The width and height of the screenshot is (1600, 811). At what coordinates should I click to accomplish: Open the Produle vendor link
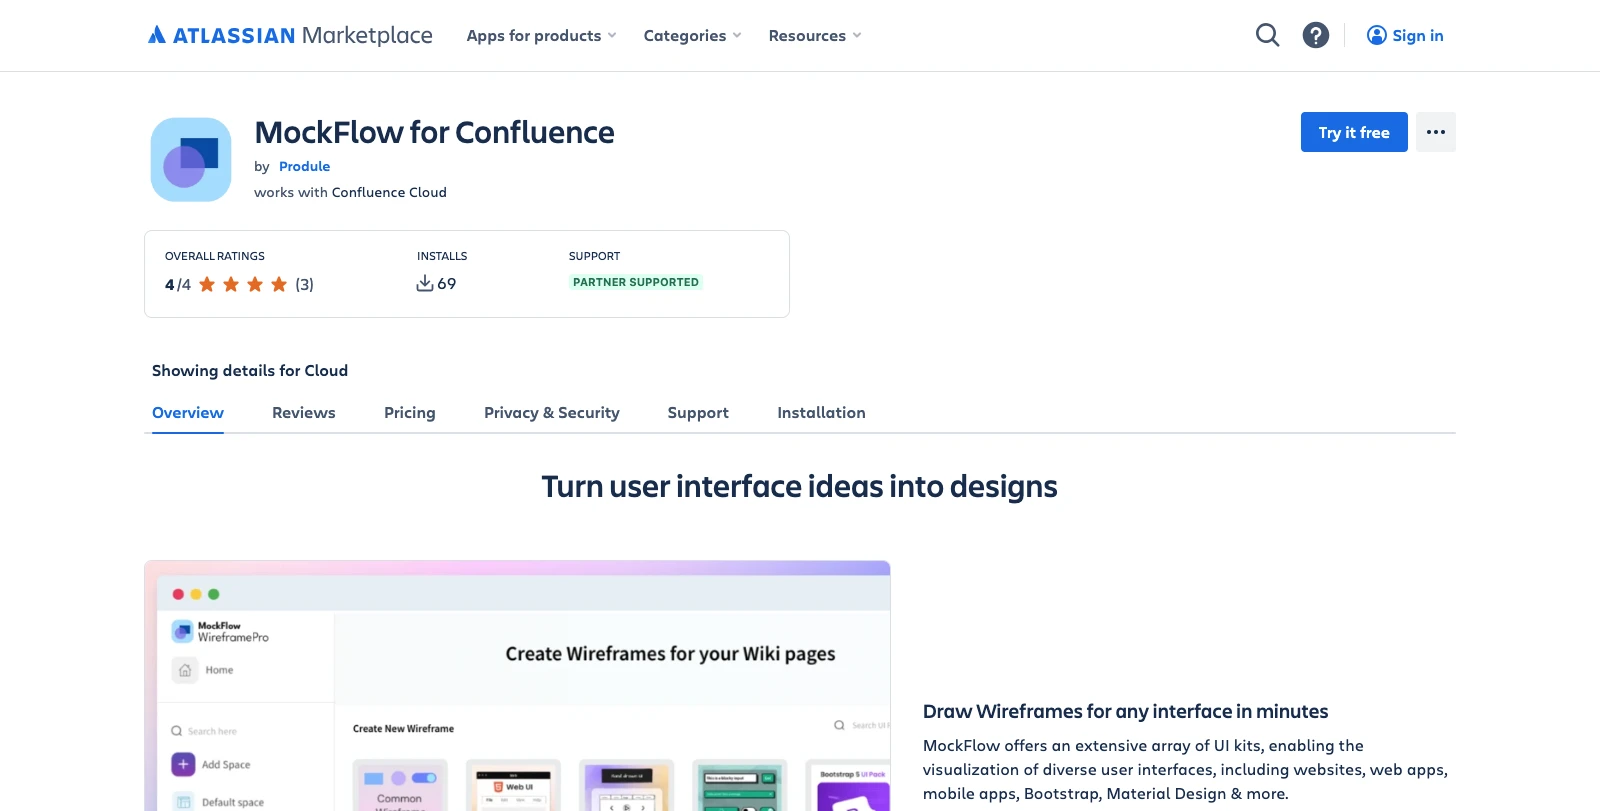tap(304, 166)
